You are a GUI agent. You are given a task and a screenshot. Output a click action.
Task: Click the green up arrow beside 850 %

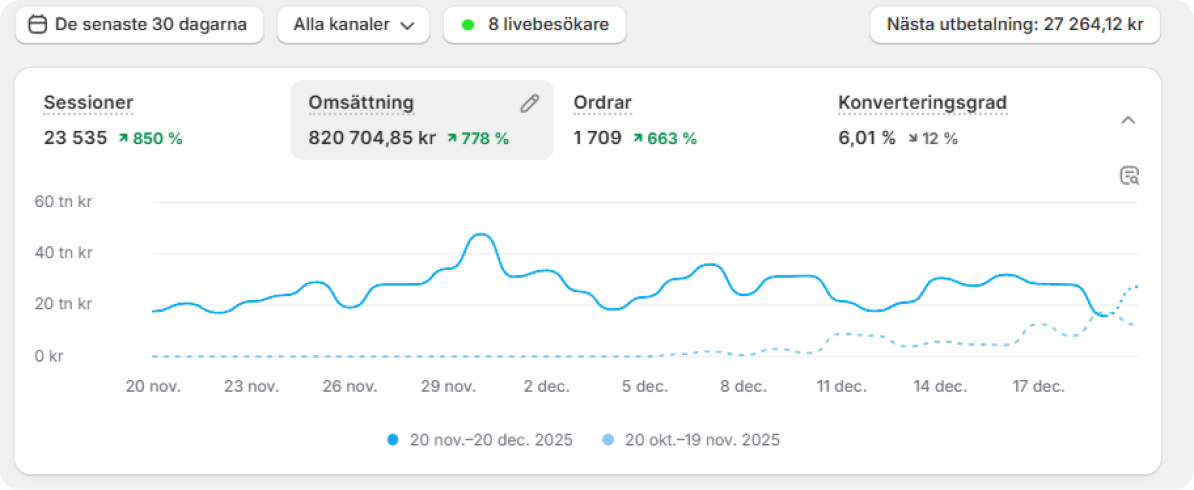(123, 139)
